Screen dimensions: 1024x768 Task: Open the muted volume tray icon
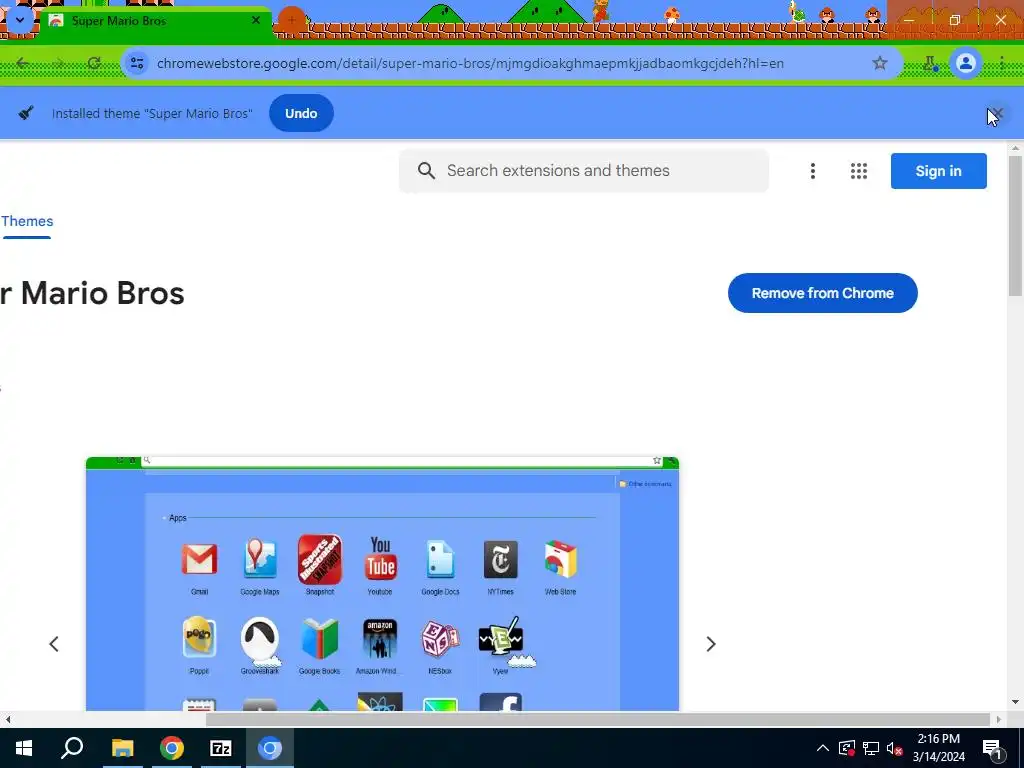(895, 748)
